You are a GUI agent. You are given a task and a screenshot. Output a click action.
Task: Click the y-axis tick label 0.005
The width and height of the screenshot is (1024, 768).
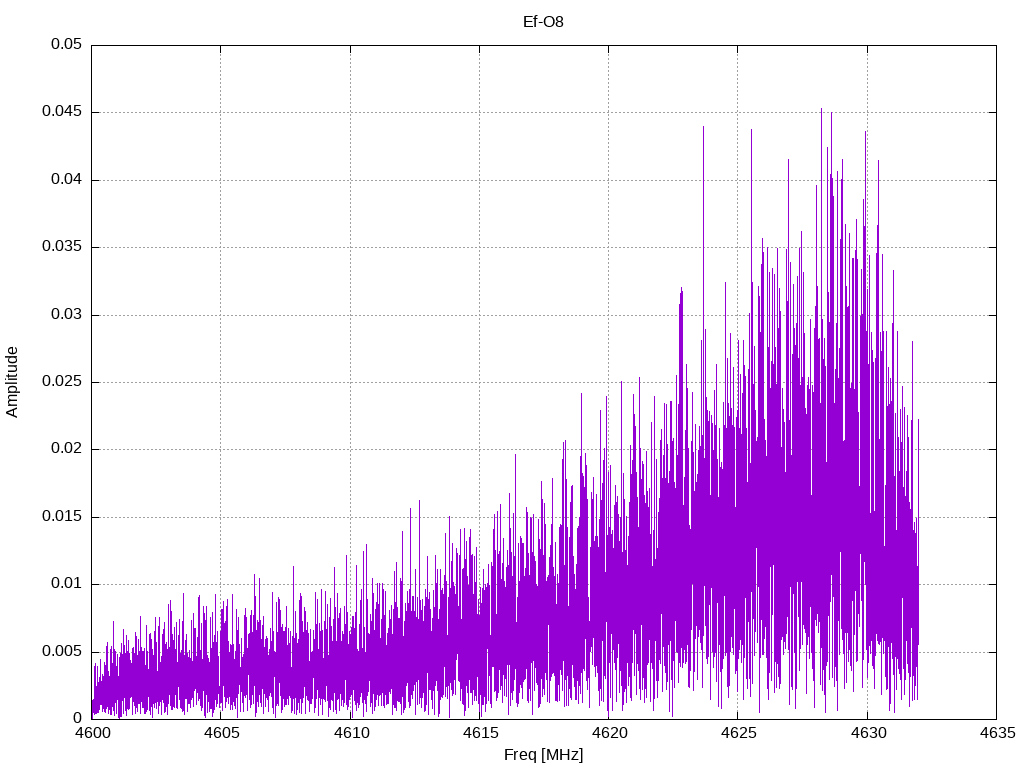tap(62, 651)
